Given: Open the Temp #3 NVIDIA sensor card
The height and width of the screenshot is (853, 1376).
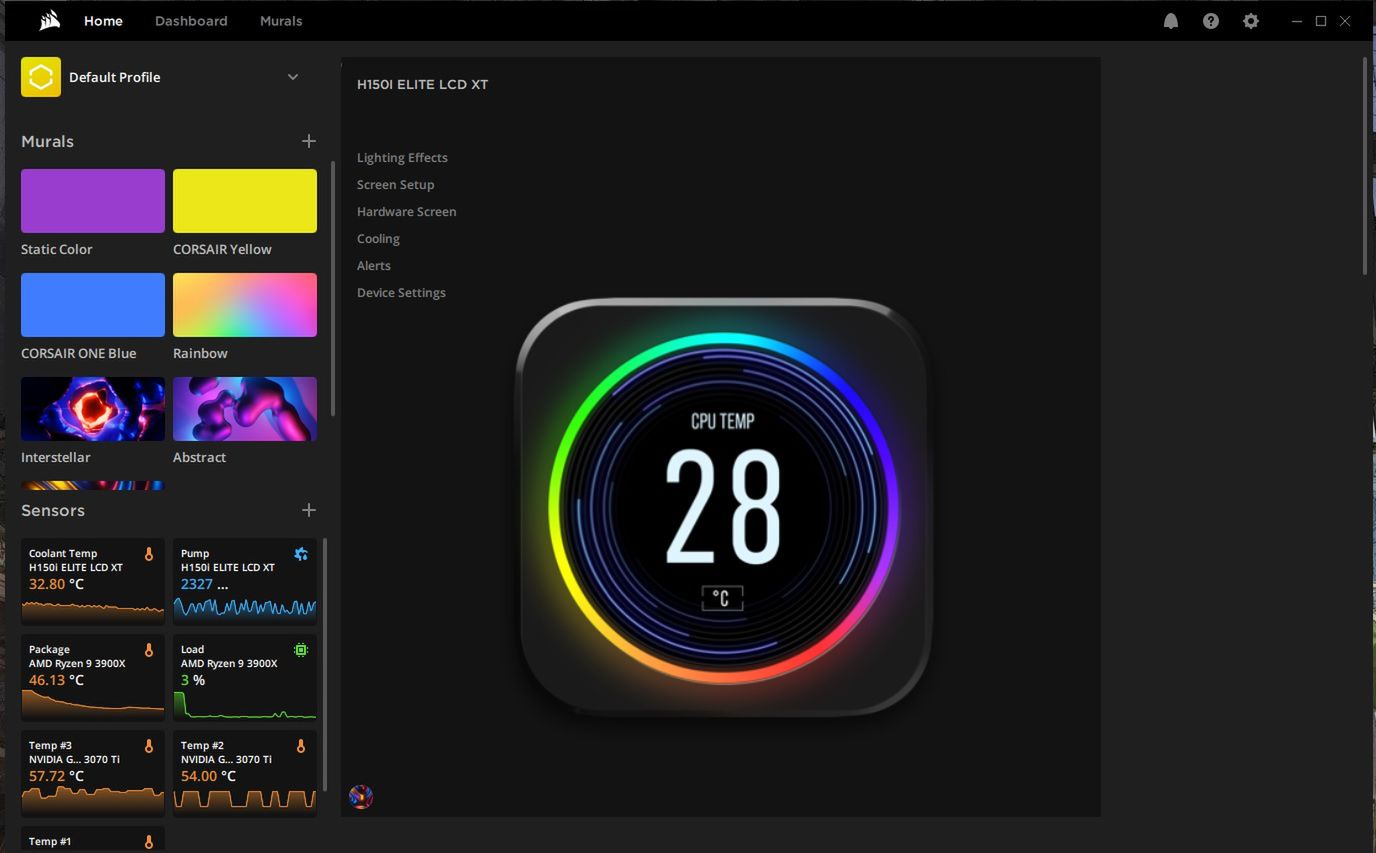Looking at the screenshot, I should coord(93,772).
